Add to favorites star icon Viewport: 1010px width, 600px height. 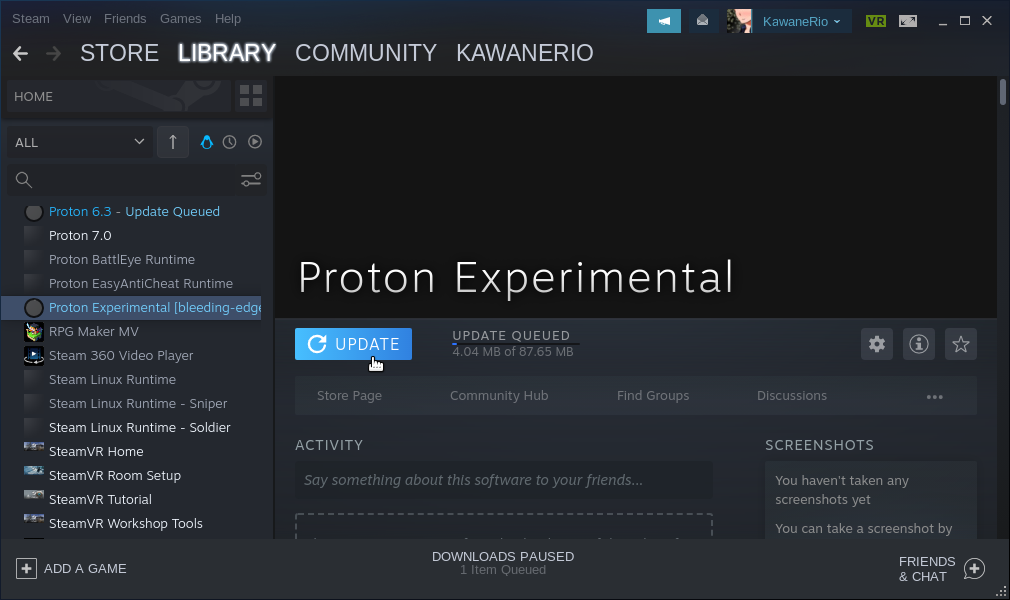(x=960, y=344)
